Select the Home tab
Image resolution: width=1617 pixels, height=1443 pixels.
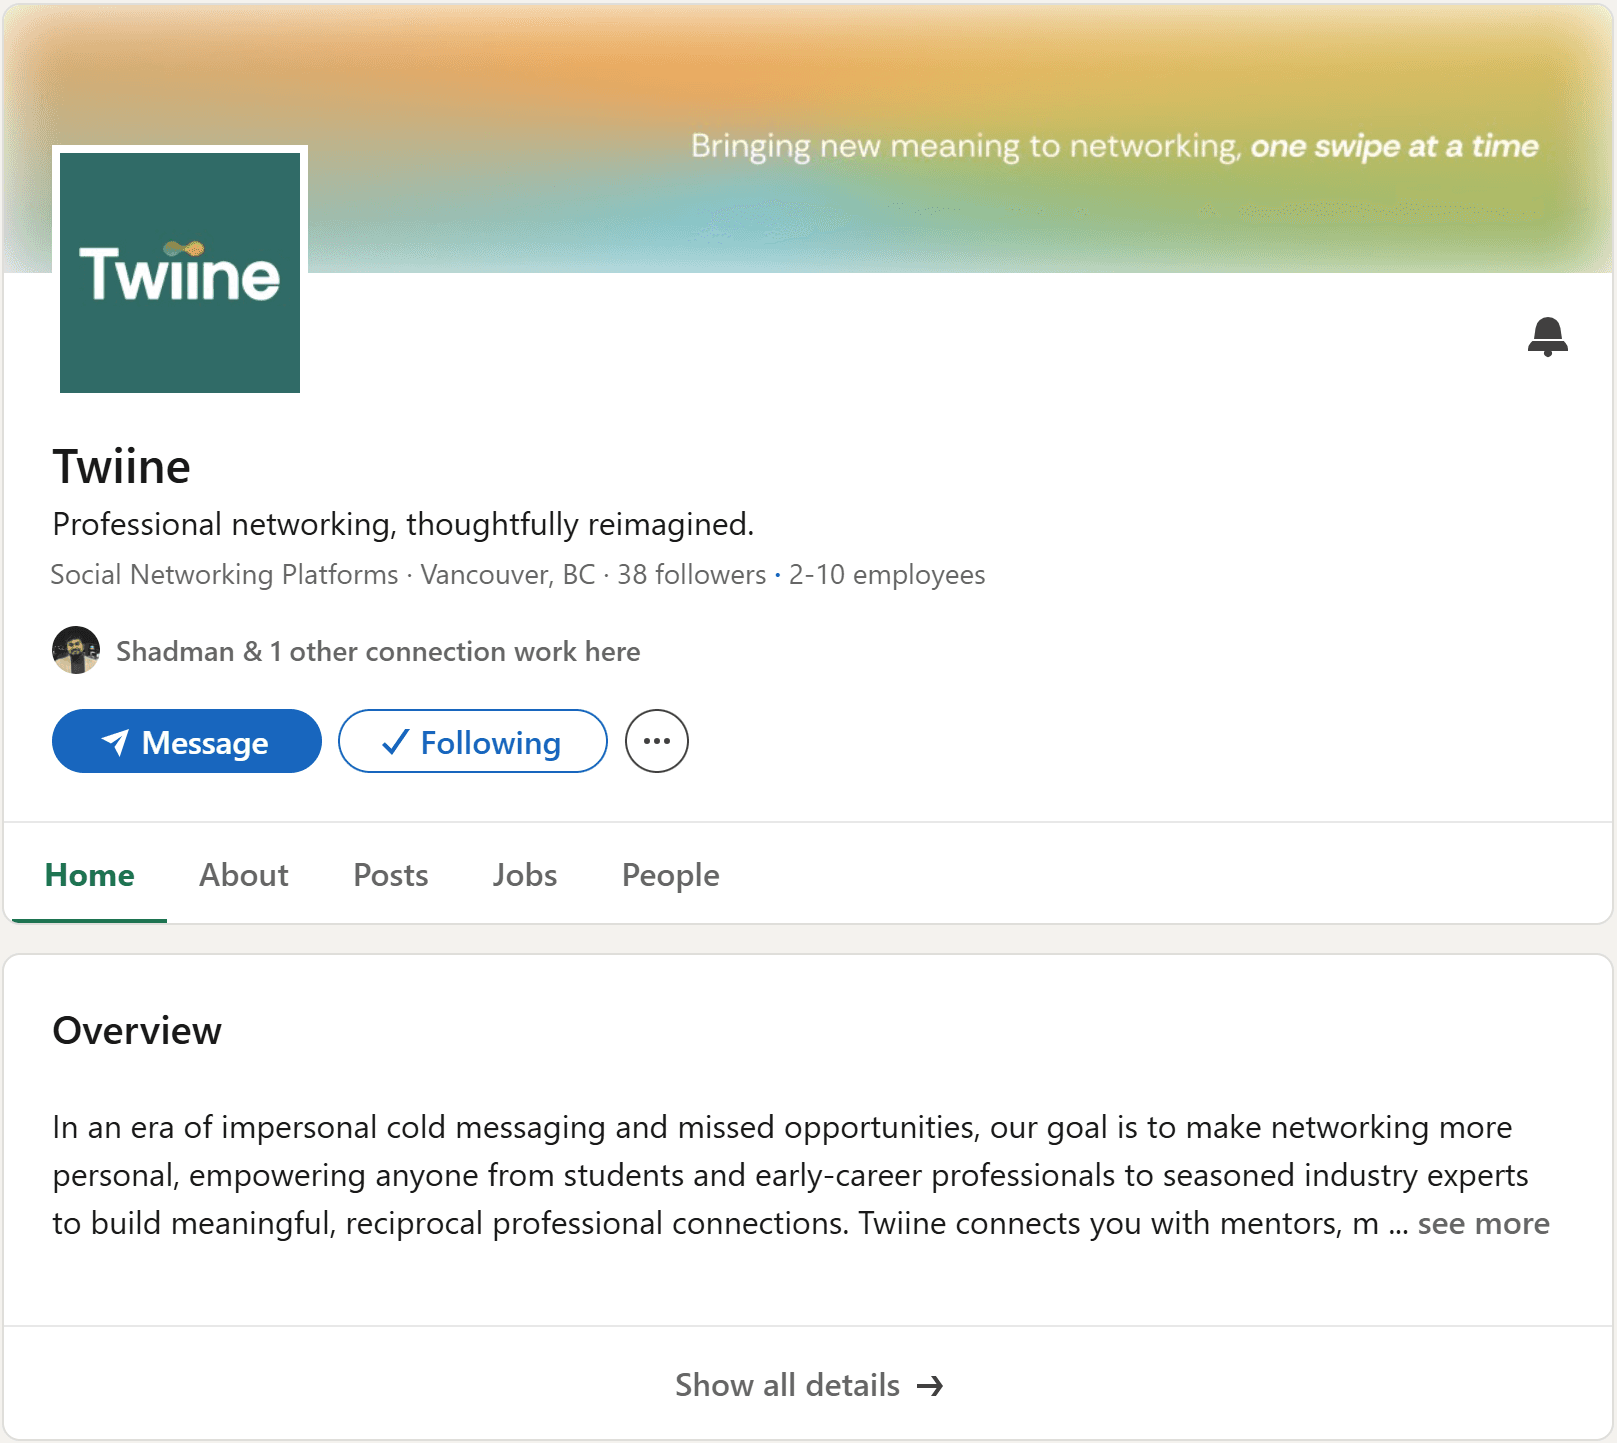90,875
